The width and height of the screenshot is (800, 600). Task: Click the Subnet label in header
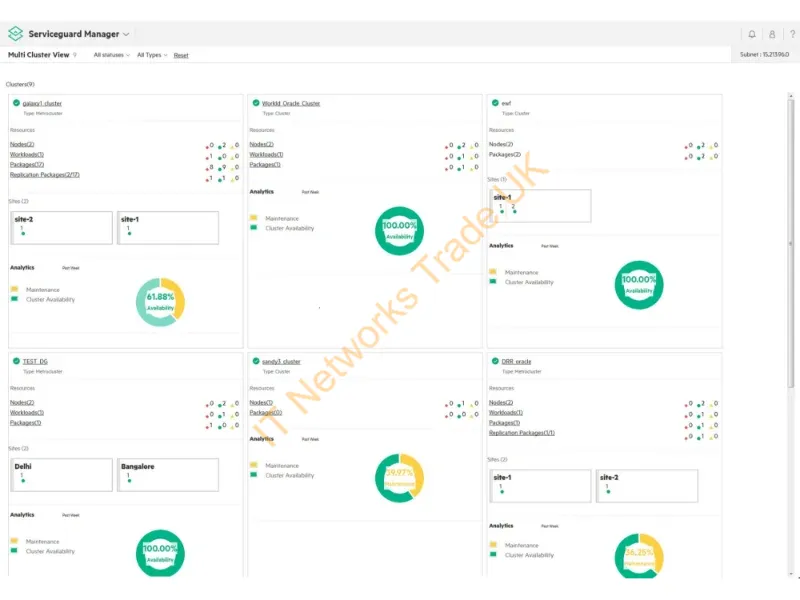coord(764,55)
